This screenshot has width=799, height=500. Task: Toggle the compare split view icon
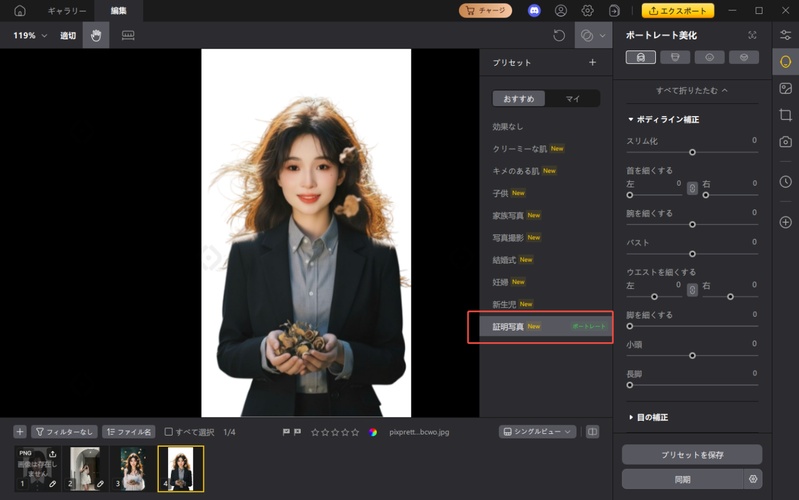point(592,432)
